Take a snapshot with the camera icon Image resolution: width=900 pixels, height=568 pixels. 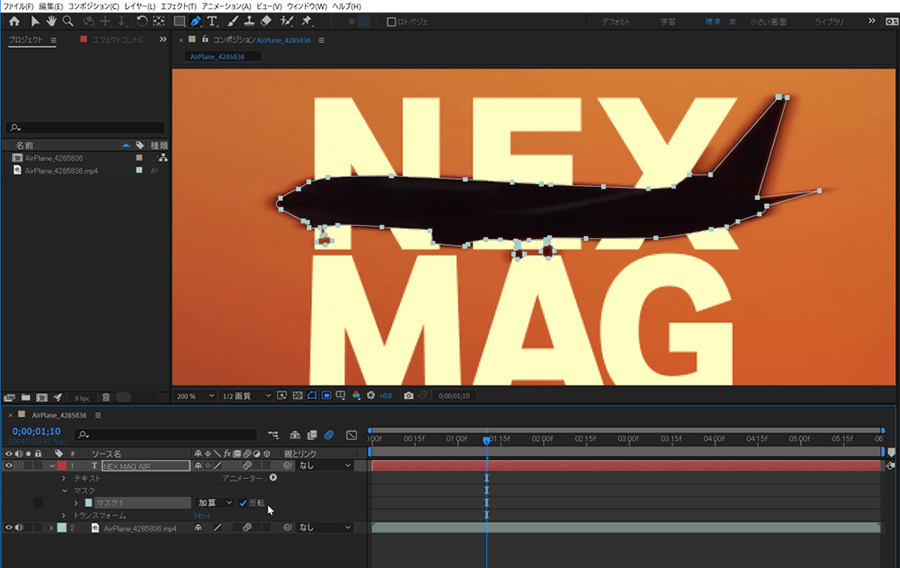[x=408, y=396]
